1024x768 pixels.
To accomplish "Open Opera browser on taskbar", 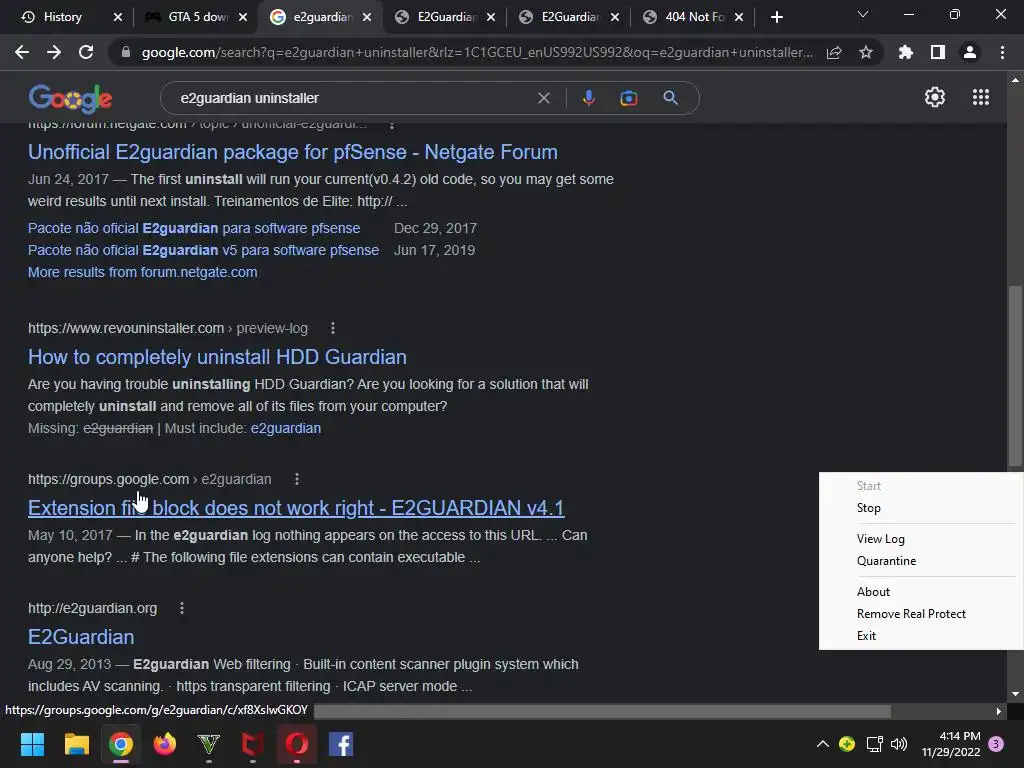I will (x=297, y=744).
